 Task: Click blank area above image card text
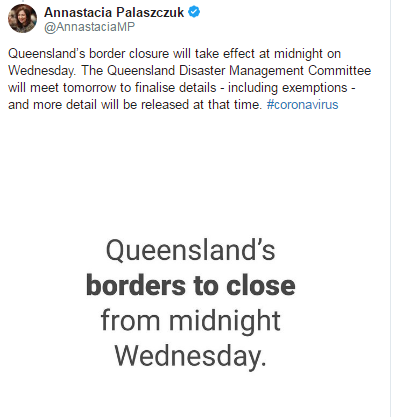click(x=190, y=173)
